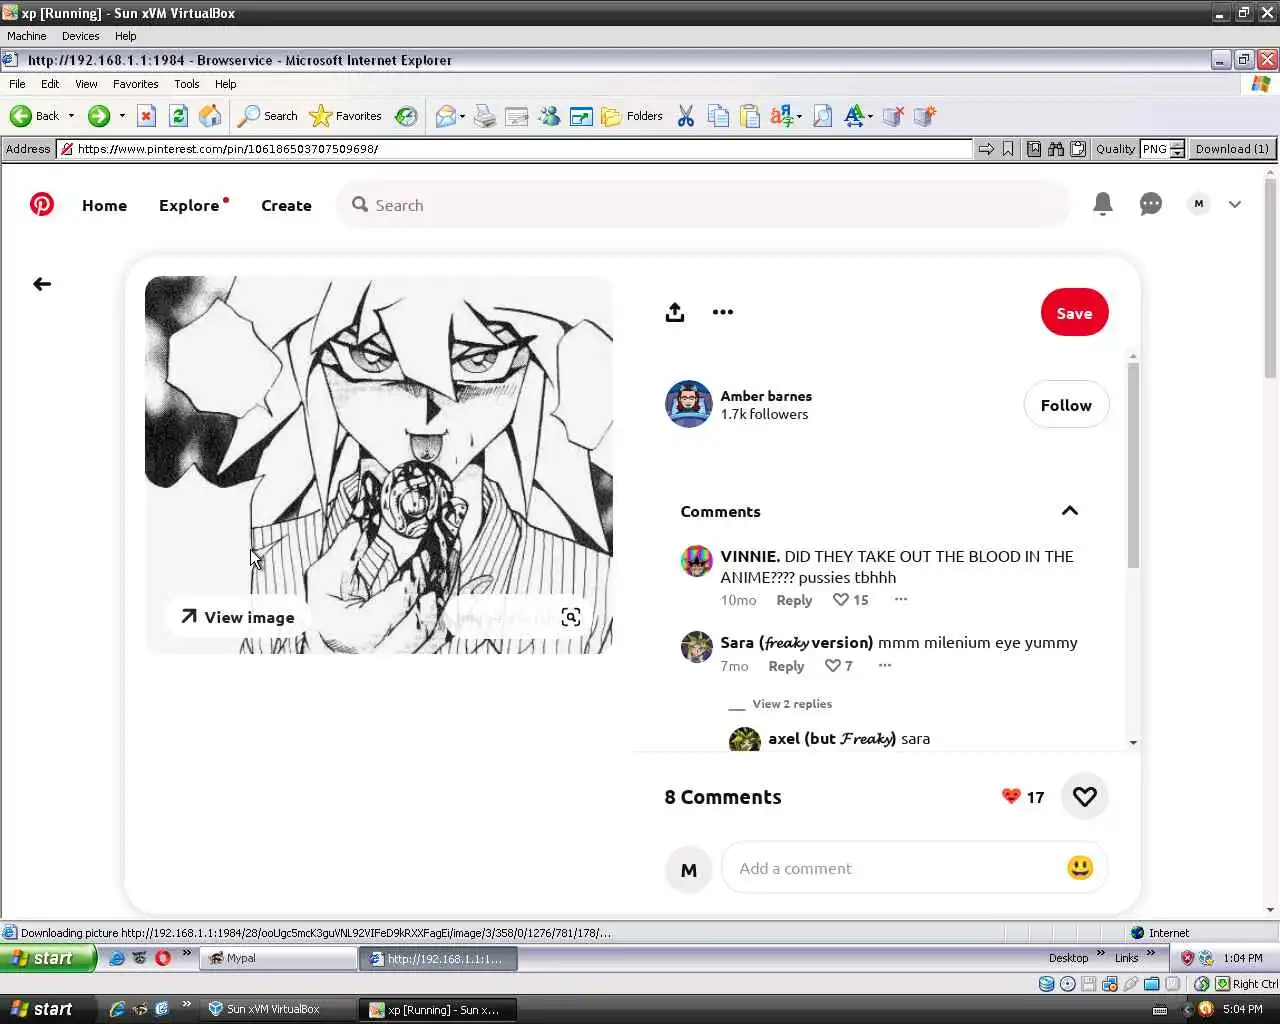Open VirtualBox Machine menu

[x=27, y=36]
